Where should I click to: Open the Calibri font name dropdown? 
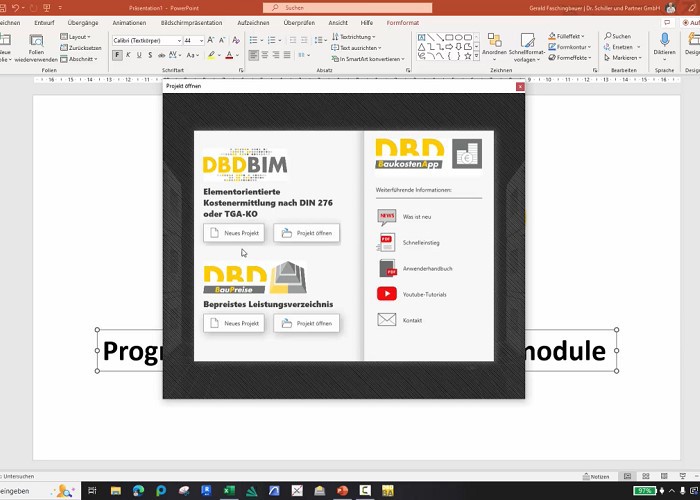pos(179,41)
